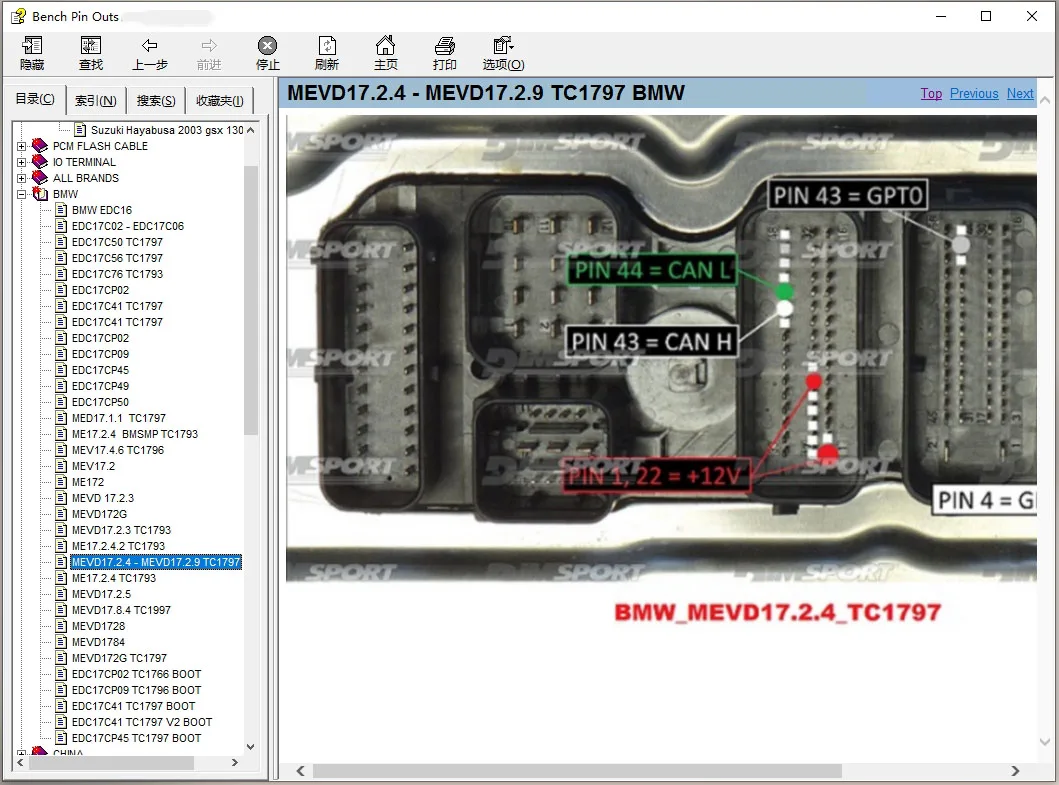Screen dimensions: 1059x785
Task: Click the page icon next to MEV17.2
Action: coord(61,466)
